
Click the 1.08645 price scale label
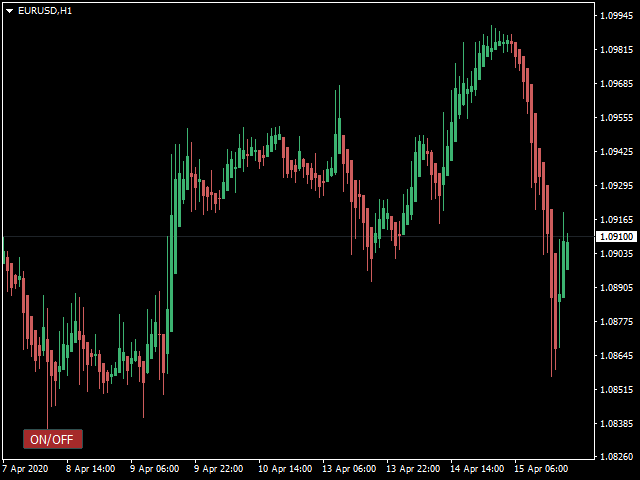[614, 356]
